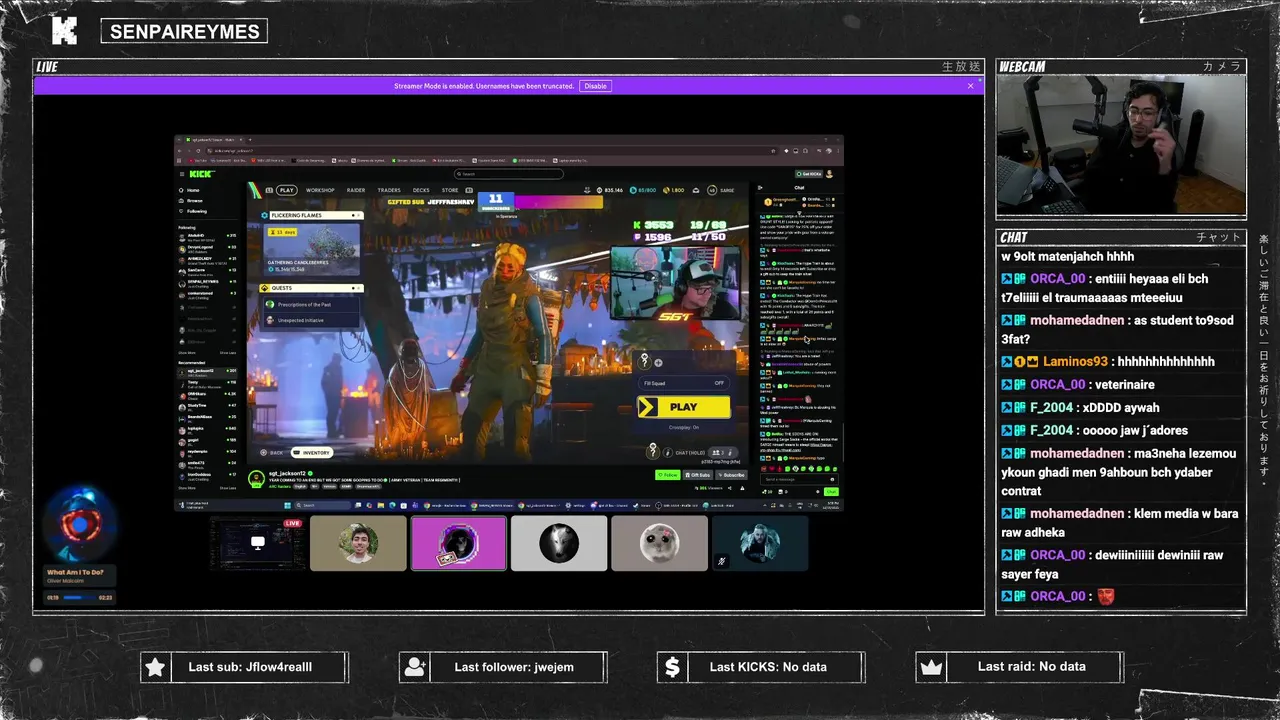Click green Chat send button
The width and height of the screenshot is (1280, 720).
point(830,492)
